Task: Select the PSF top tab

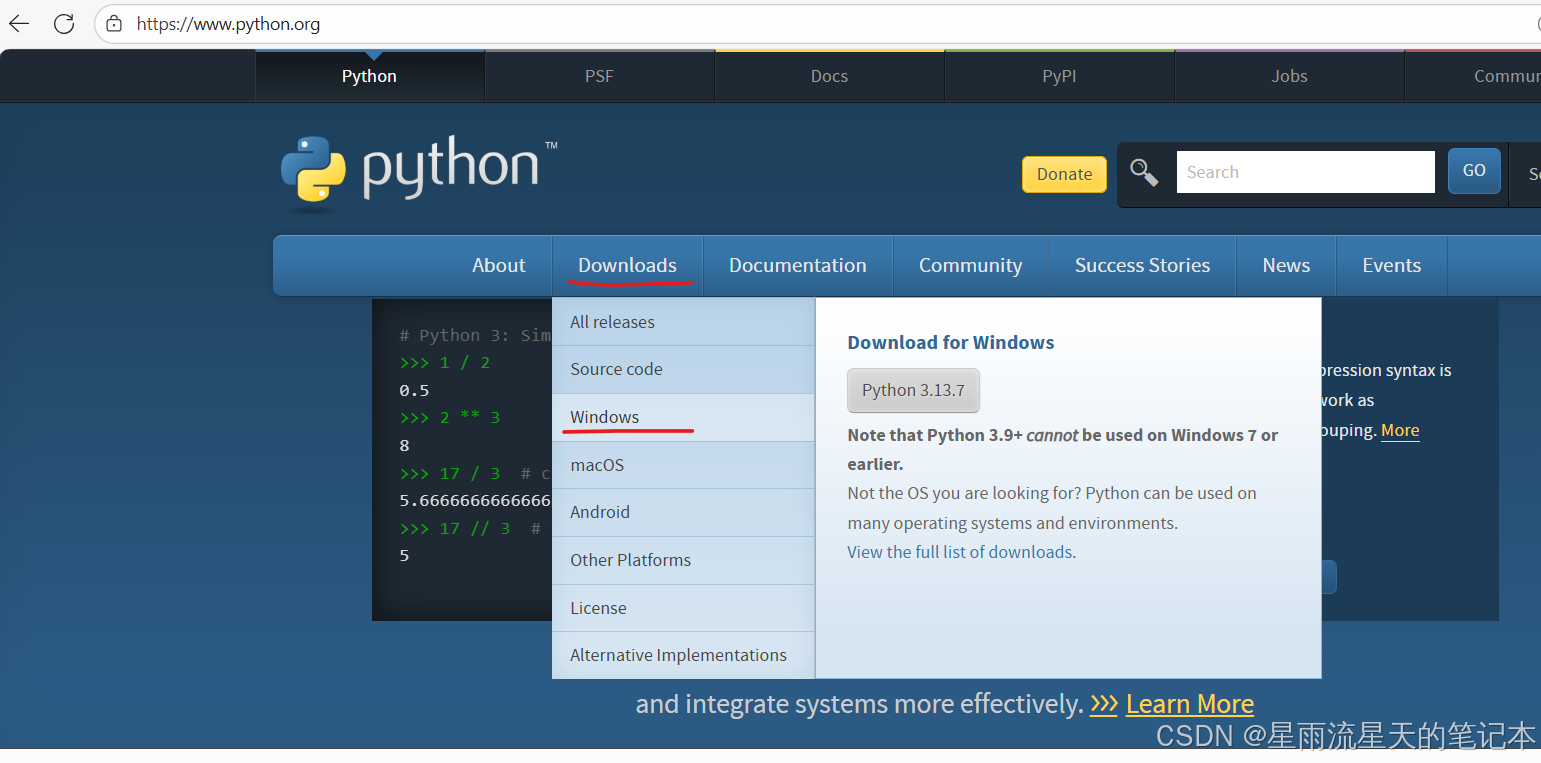Action: coord(599,76)
